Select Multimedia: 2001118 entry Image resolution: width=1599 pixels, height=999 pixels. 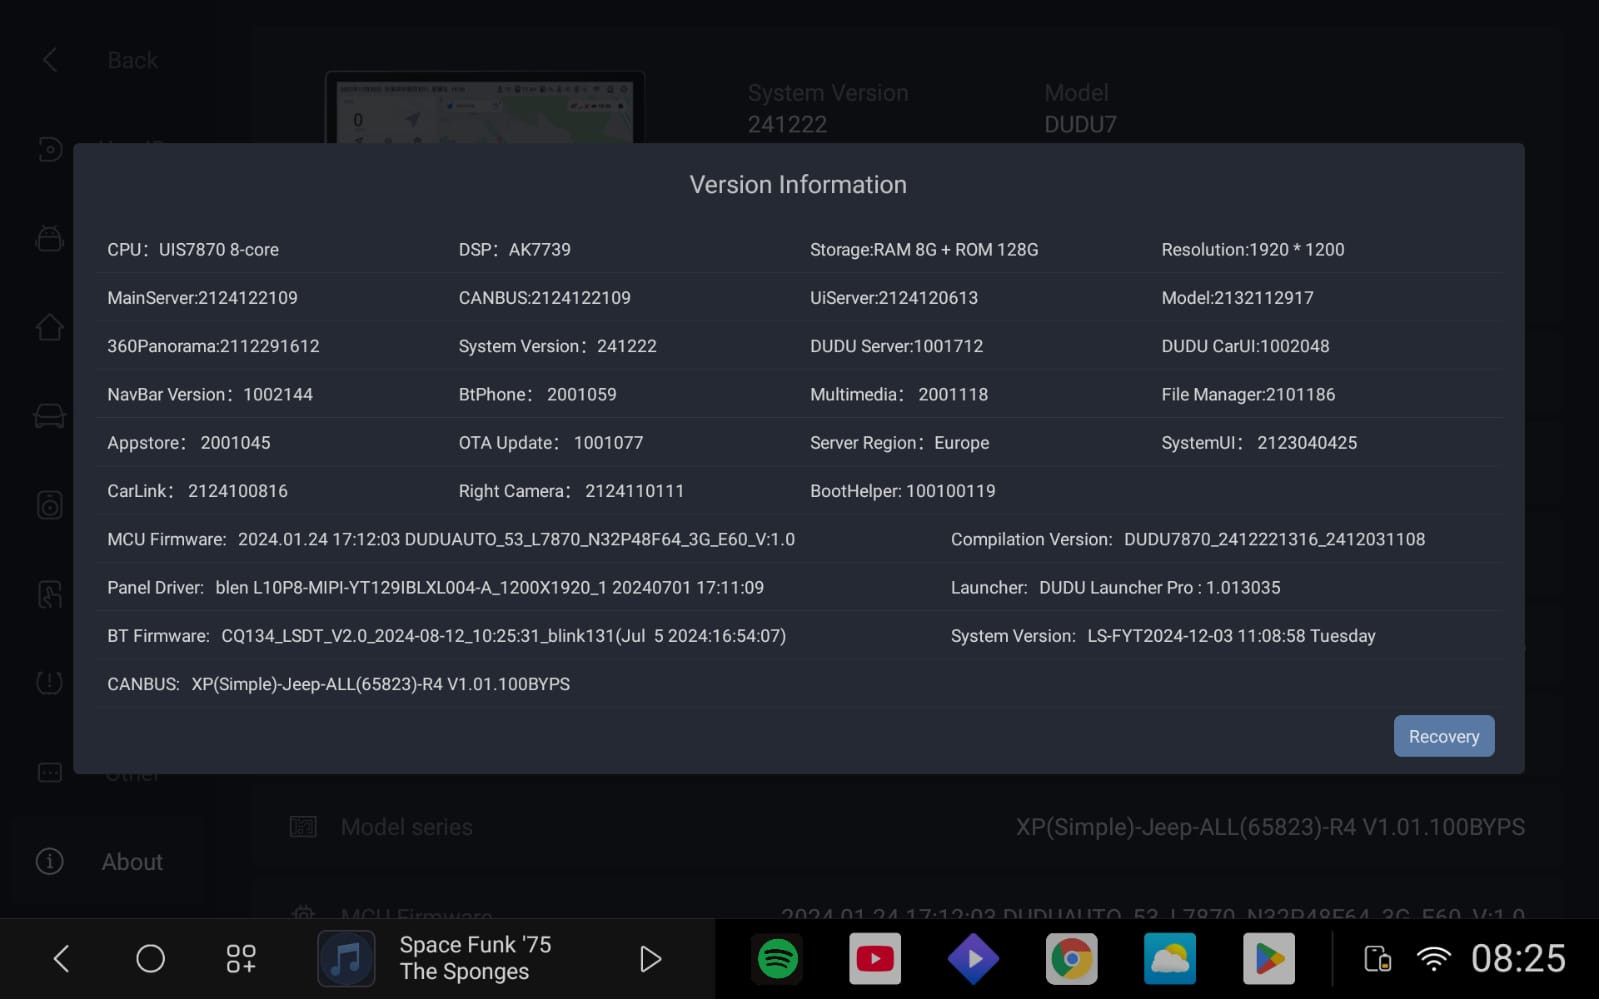pyautogui.click(x=899, y=395)
